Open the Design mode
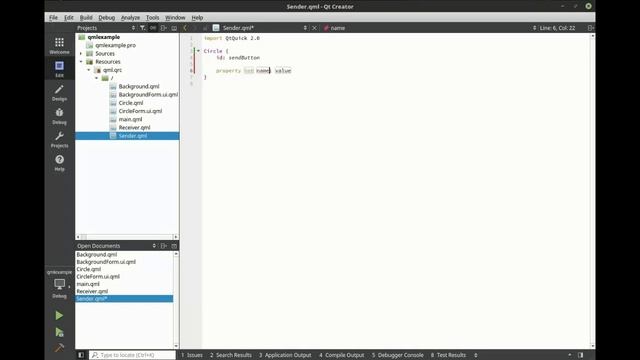 coord(59,93)
